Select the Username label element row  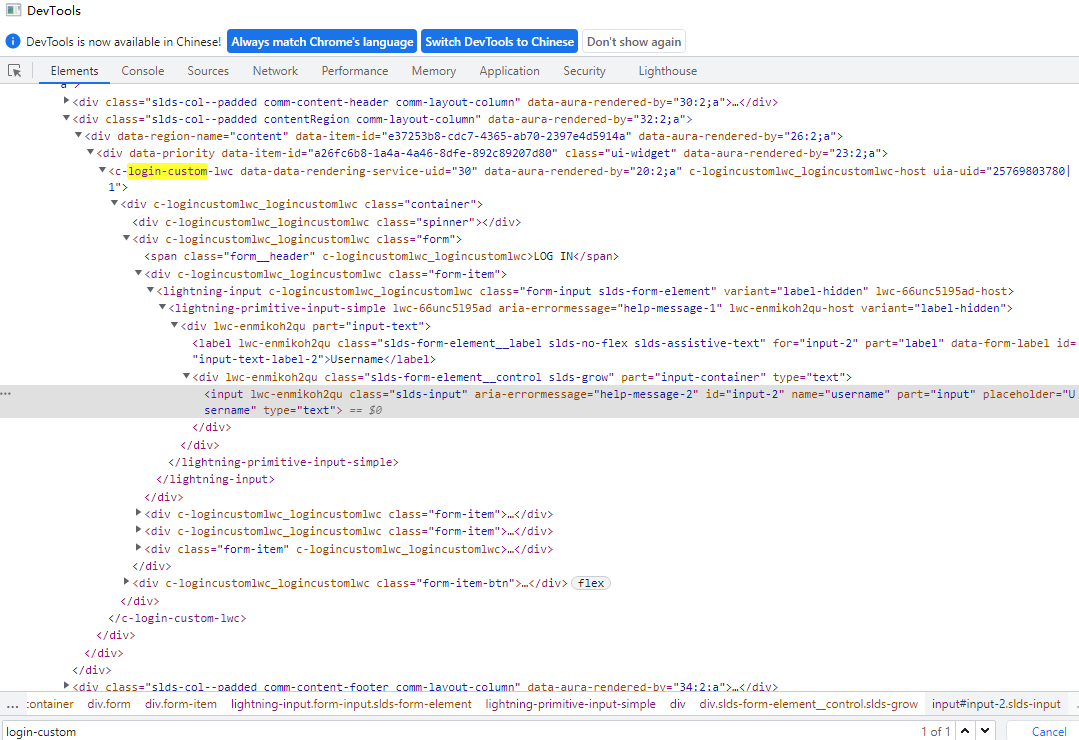coord(633,351)
